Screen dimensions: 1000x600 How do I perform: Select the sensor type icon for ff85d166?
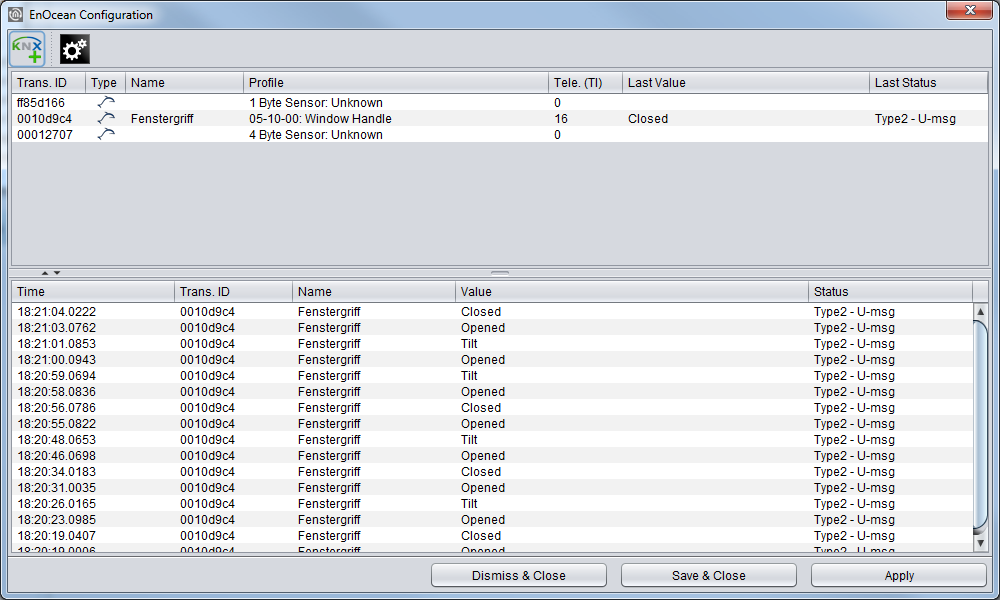click(106, 102)
